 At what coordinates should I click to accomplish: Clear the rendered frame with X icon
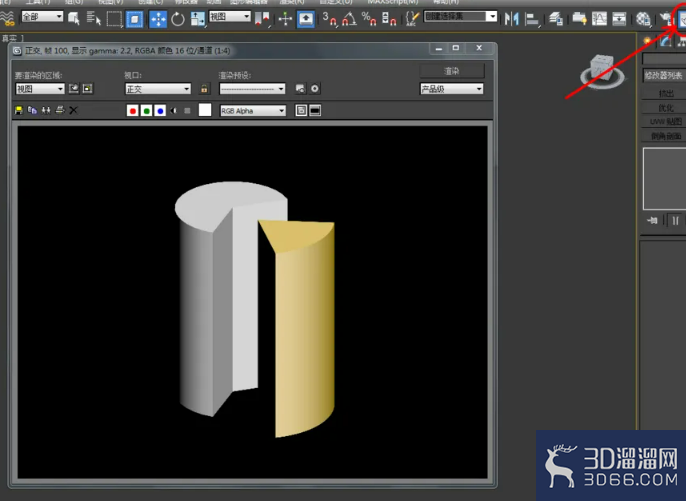point(74,110)
